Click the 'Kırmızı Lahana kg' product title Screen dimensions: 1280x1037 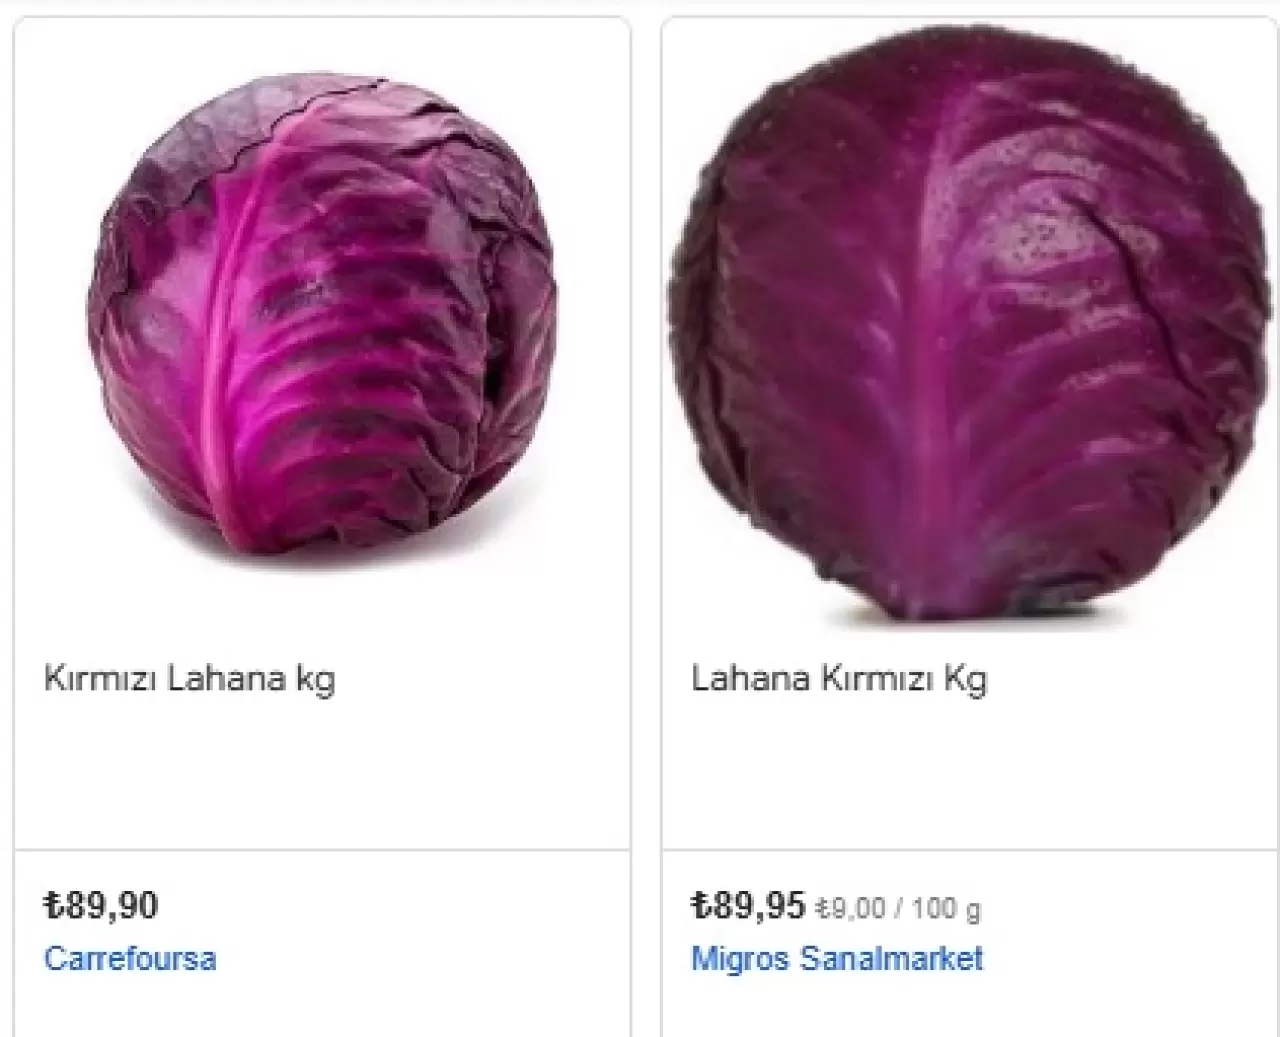click(x=190, y=680)
